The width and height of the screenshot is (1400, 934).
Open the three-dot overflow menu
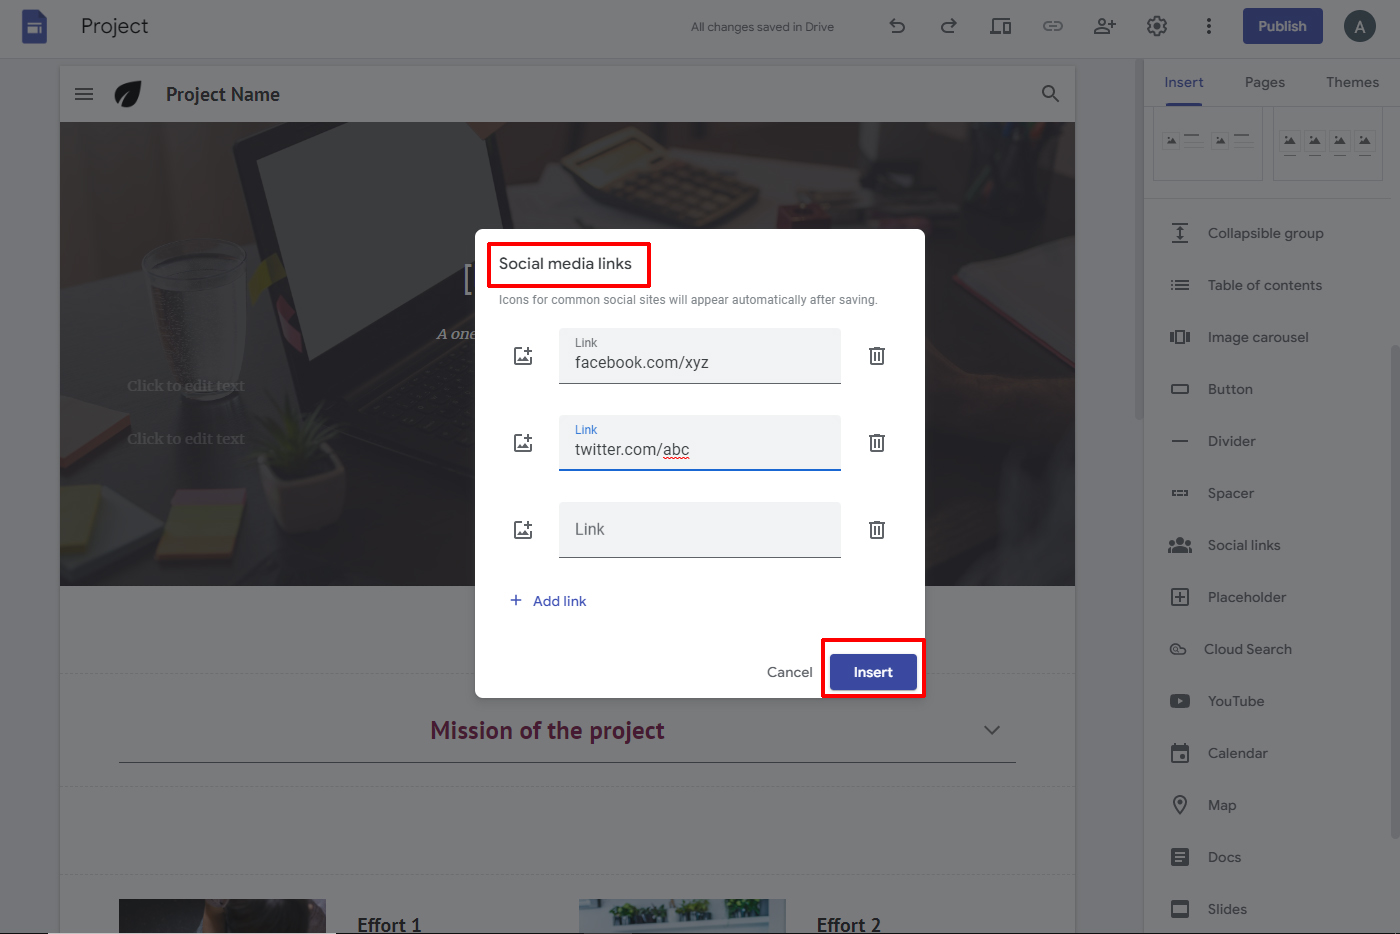[x=1208, y=26]
